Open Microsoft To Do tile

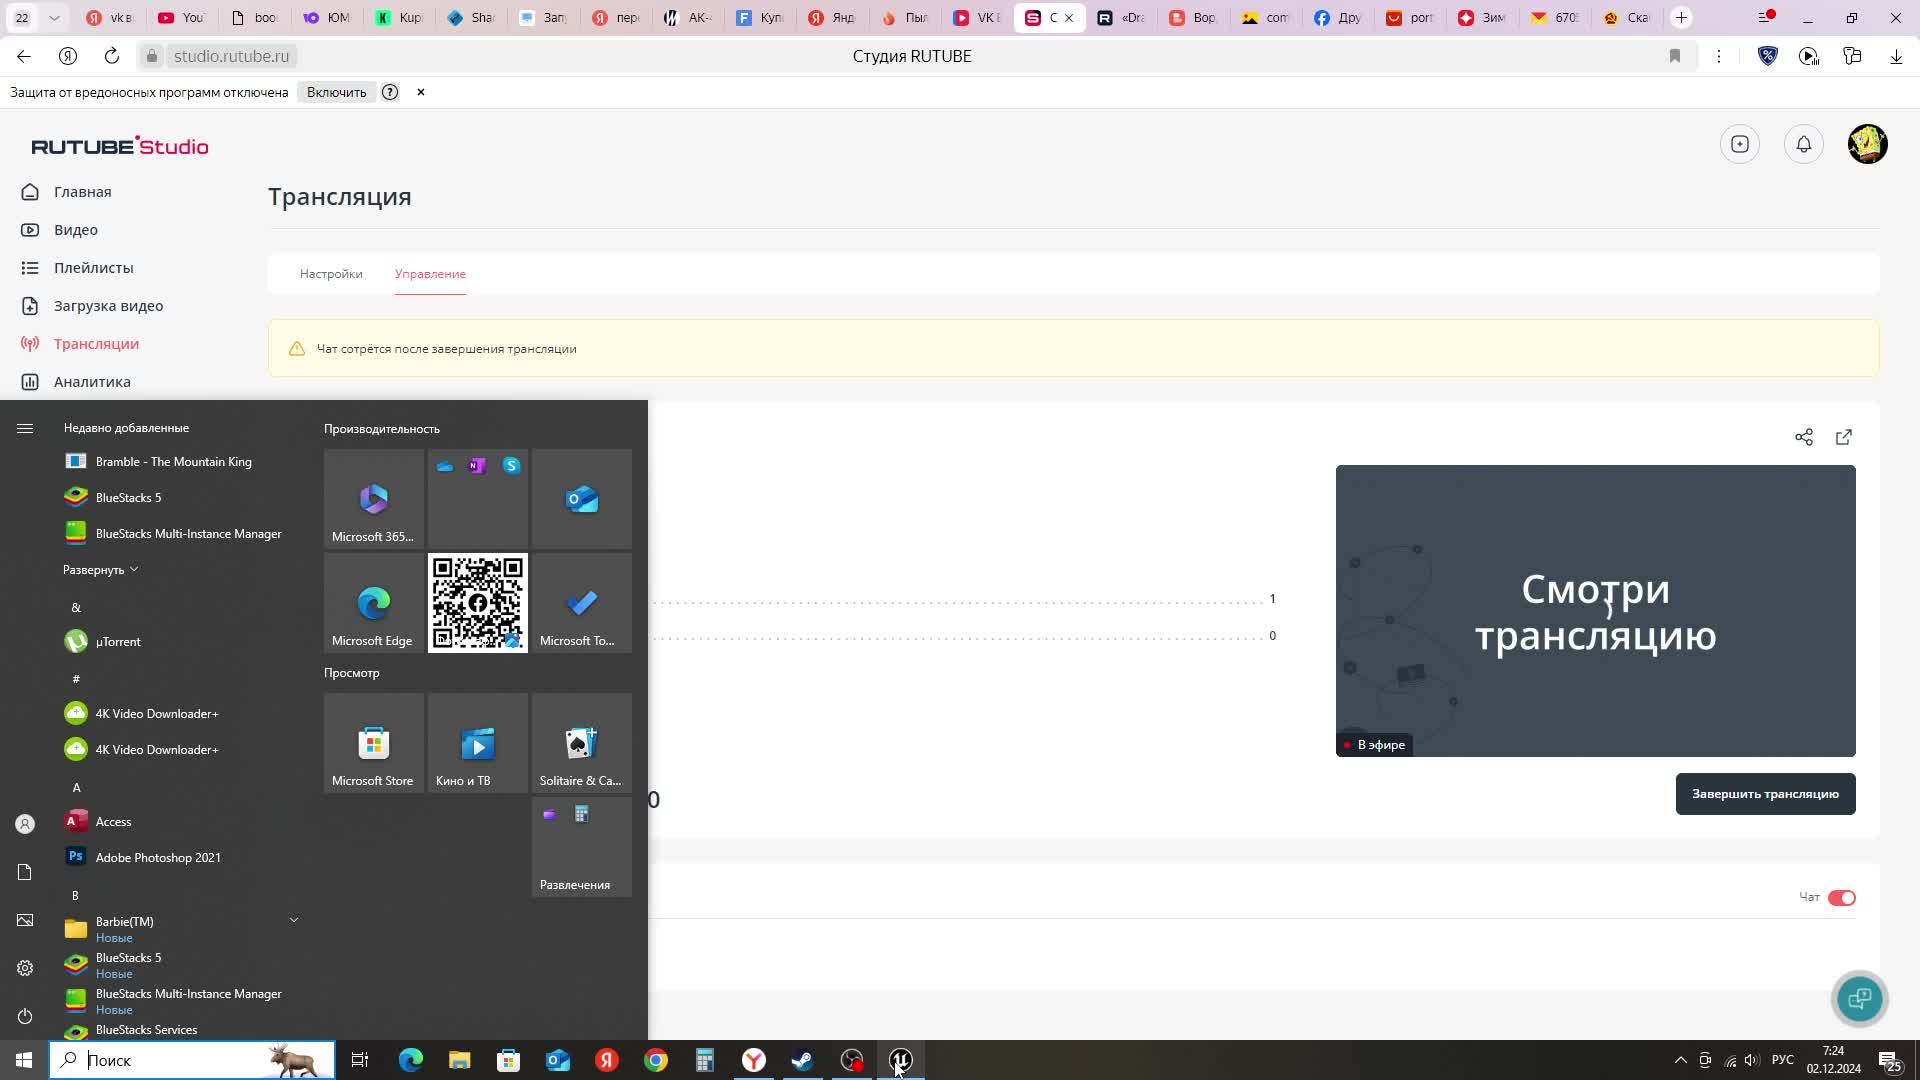(x=582, y=602)
